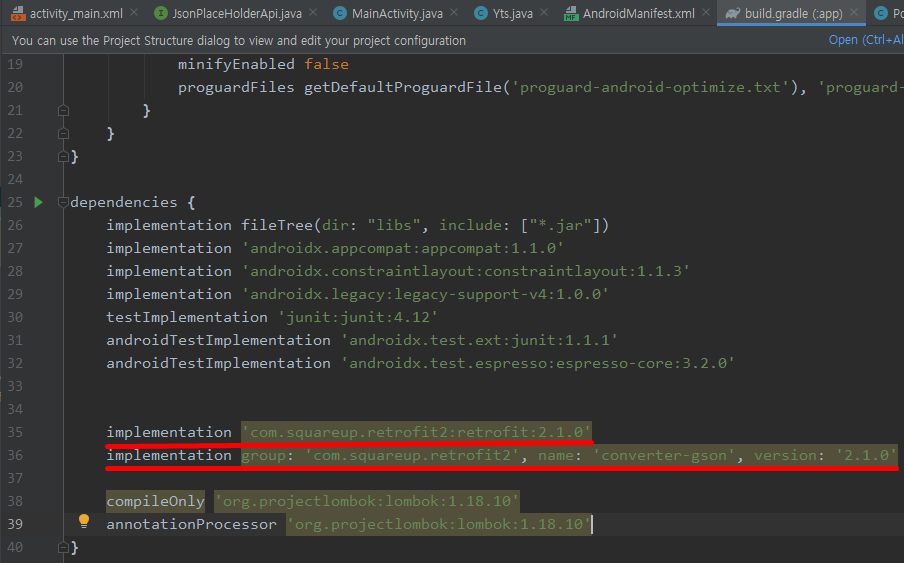The width and height of the screenshot is (904, 563).
Task: Click the manifest icon on AndroidManifest.xml tab
Action: click(x=571, y=13)
